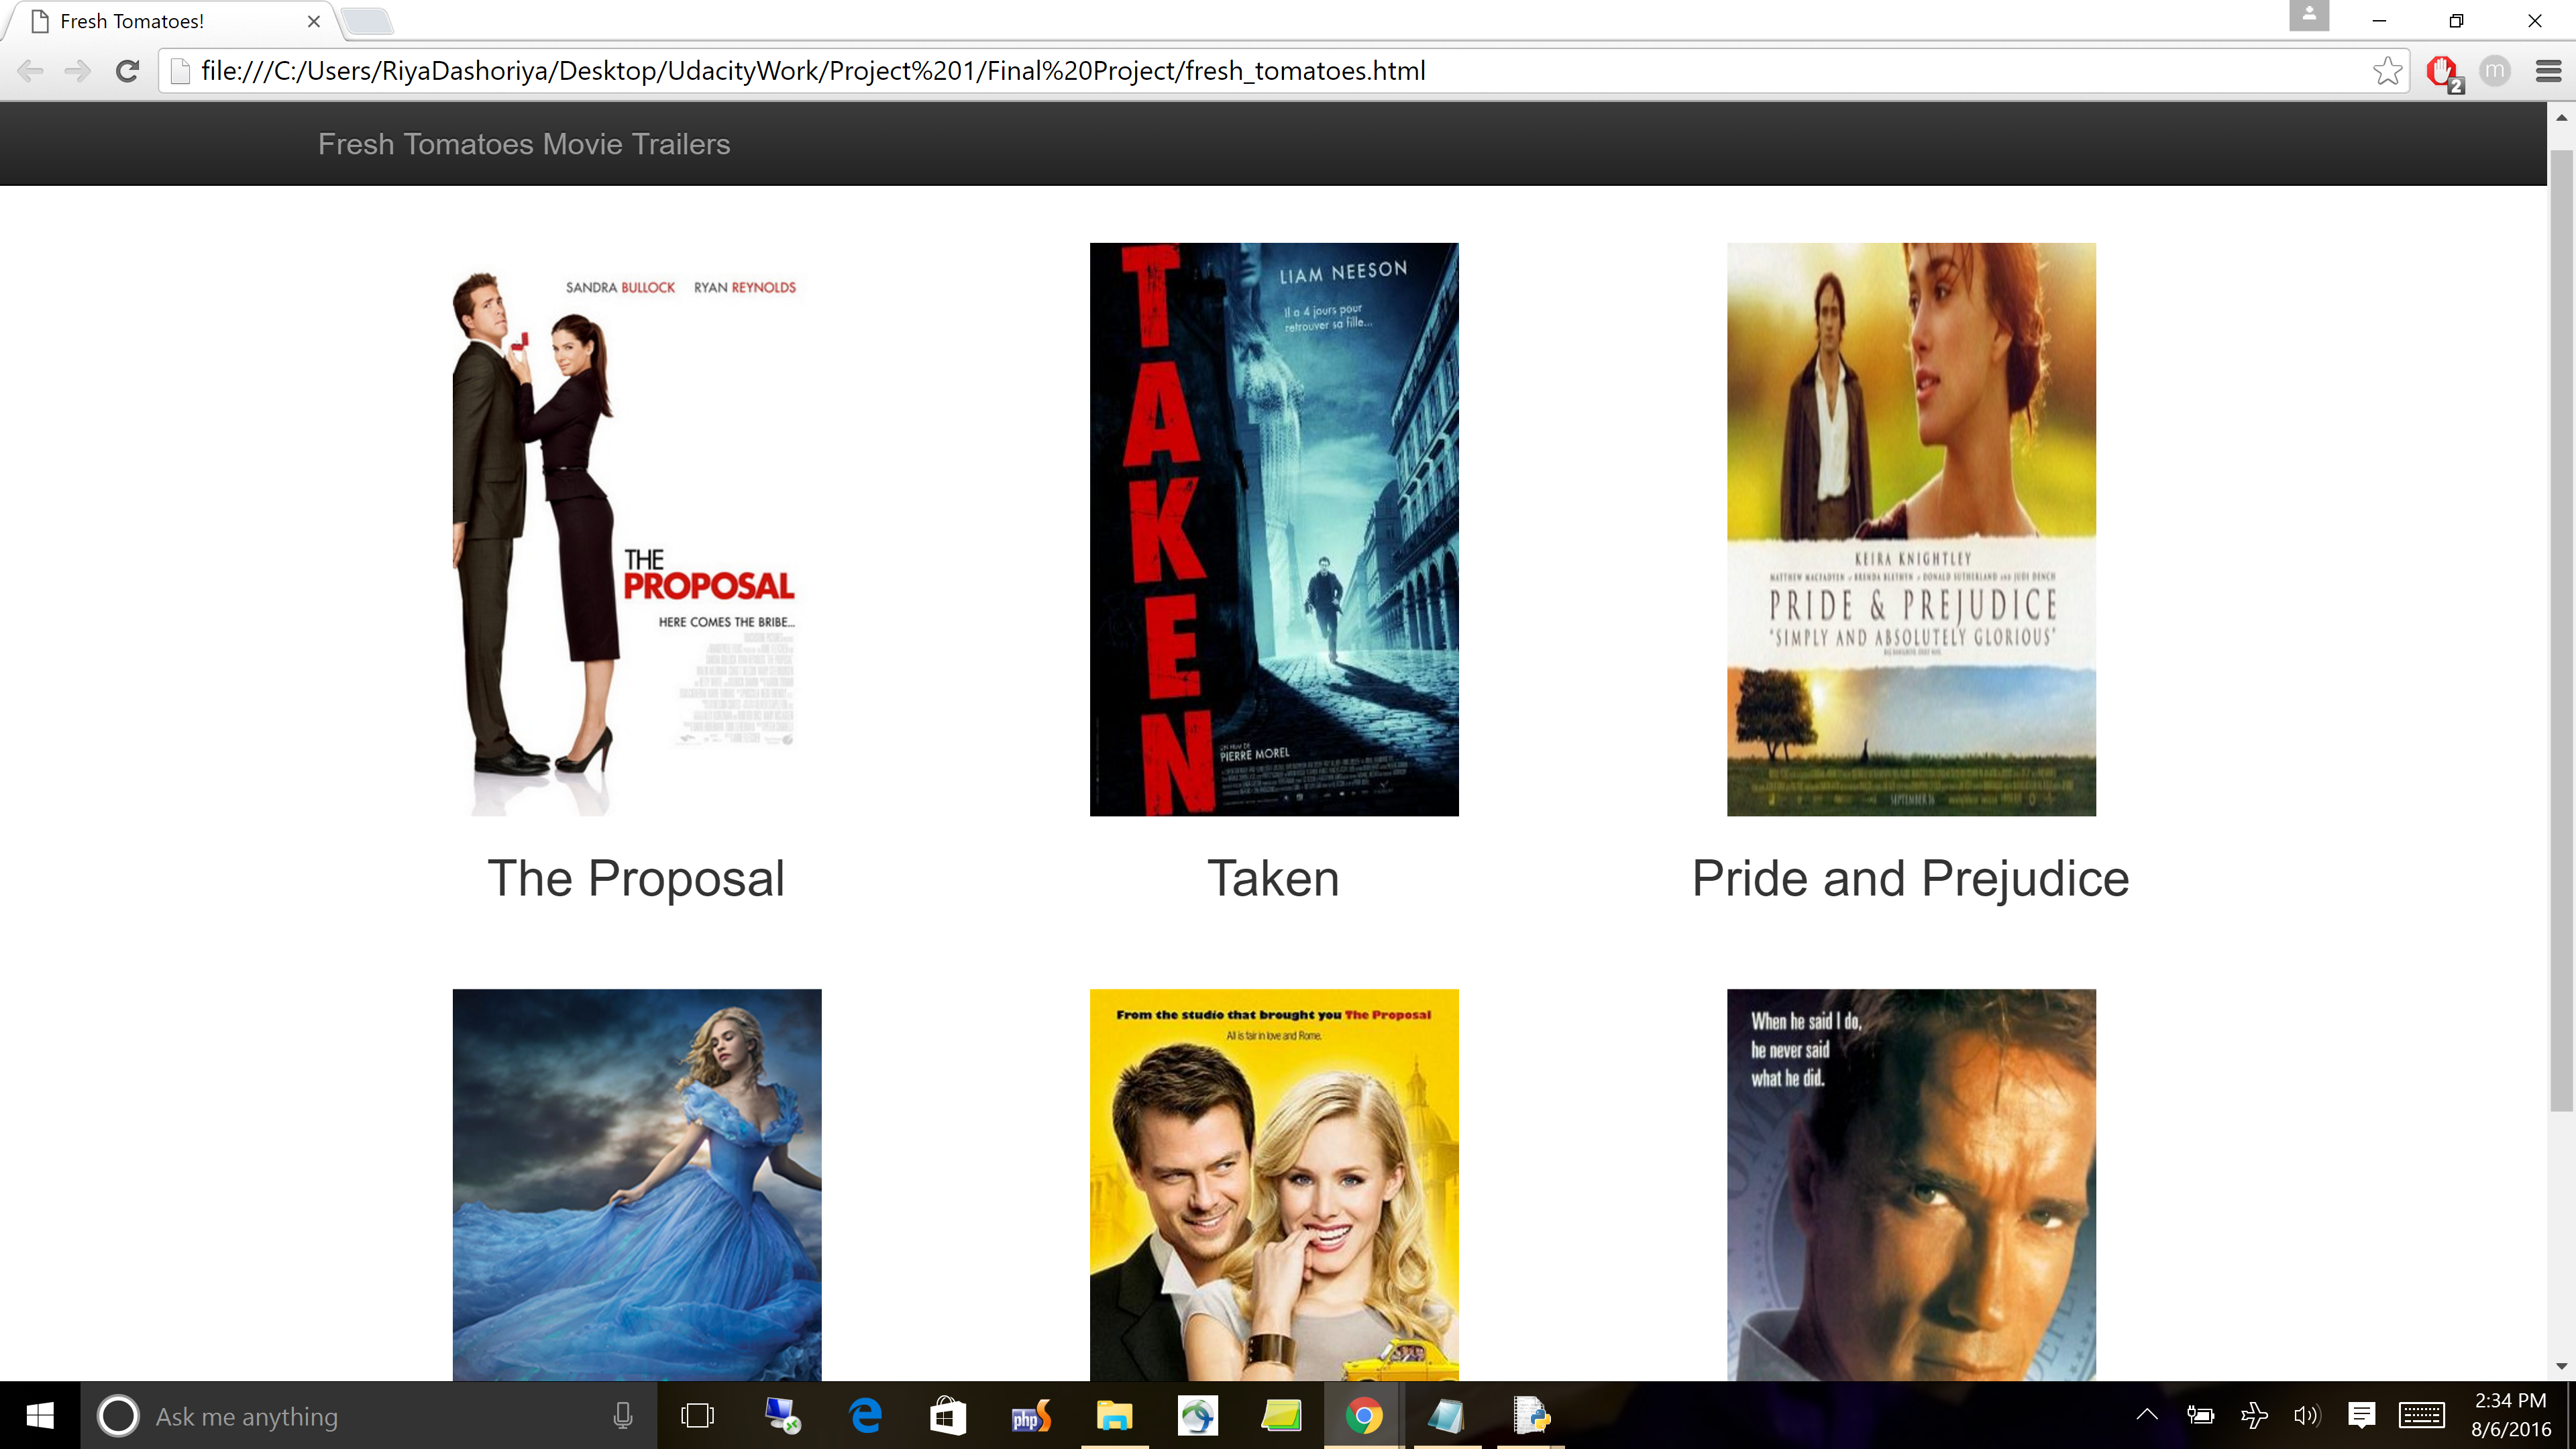Open the green-arrow globe taskbar app
Image resolution: width=2576 pixels, height=1449 pixels.
[1197, 1416]
